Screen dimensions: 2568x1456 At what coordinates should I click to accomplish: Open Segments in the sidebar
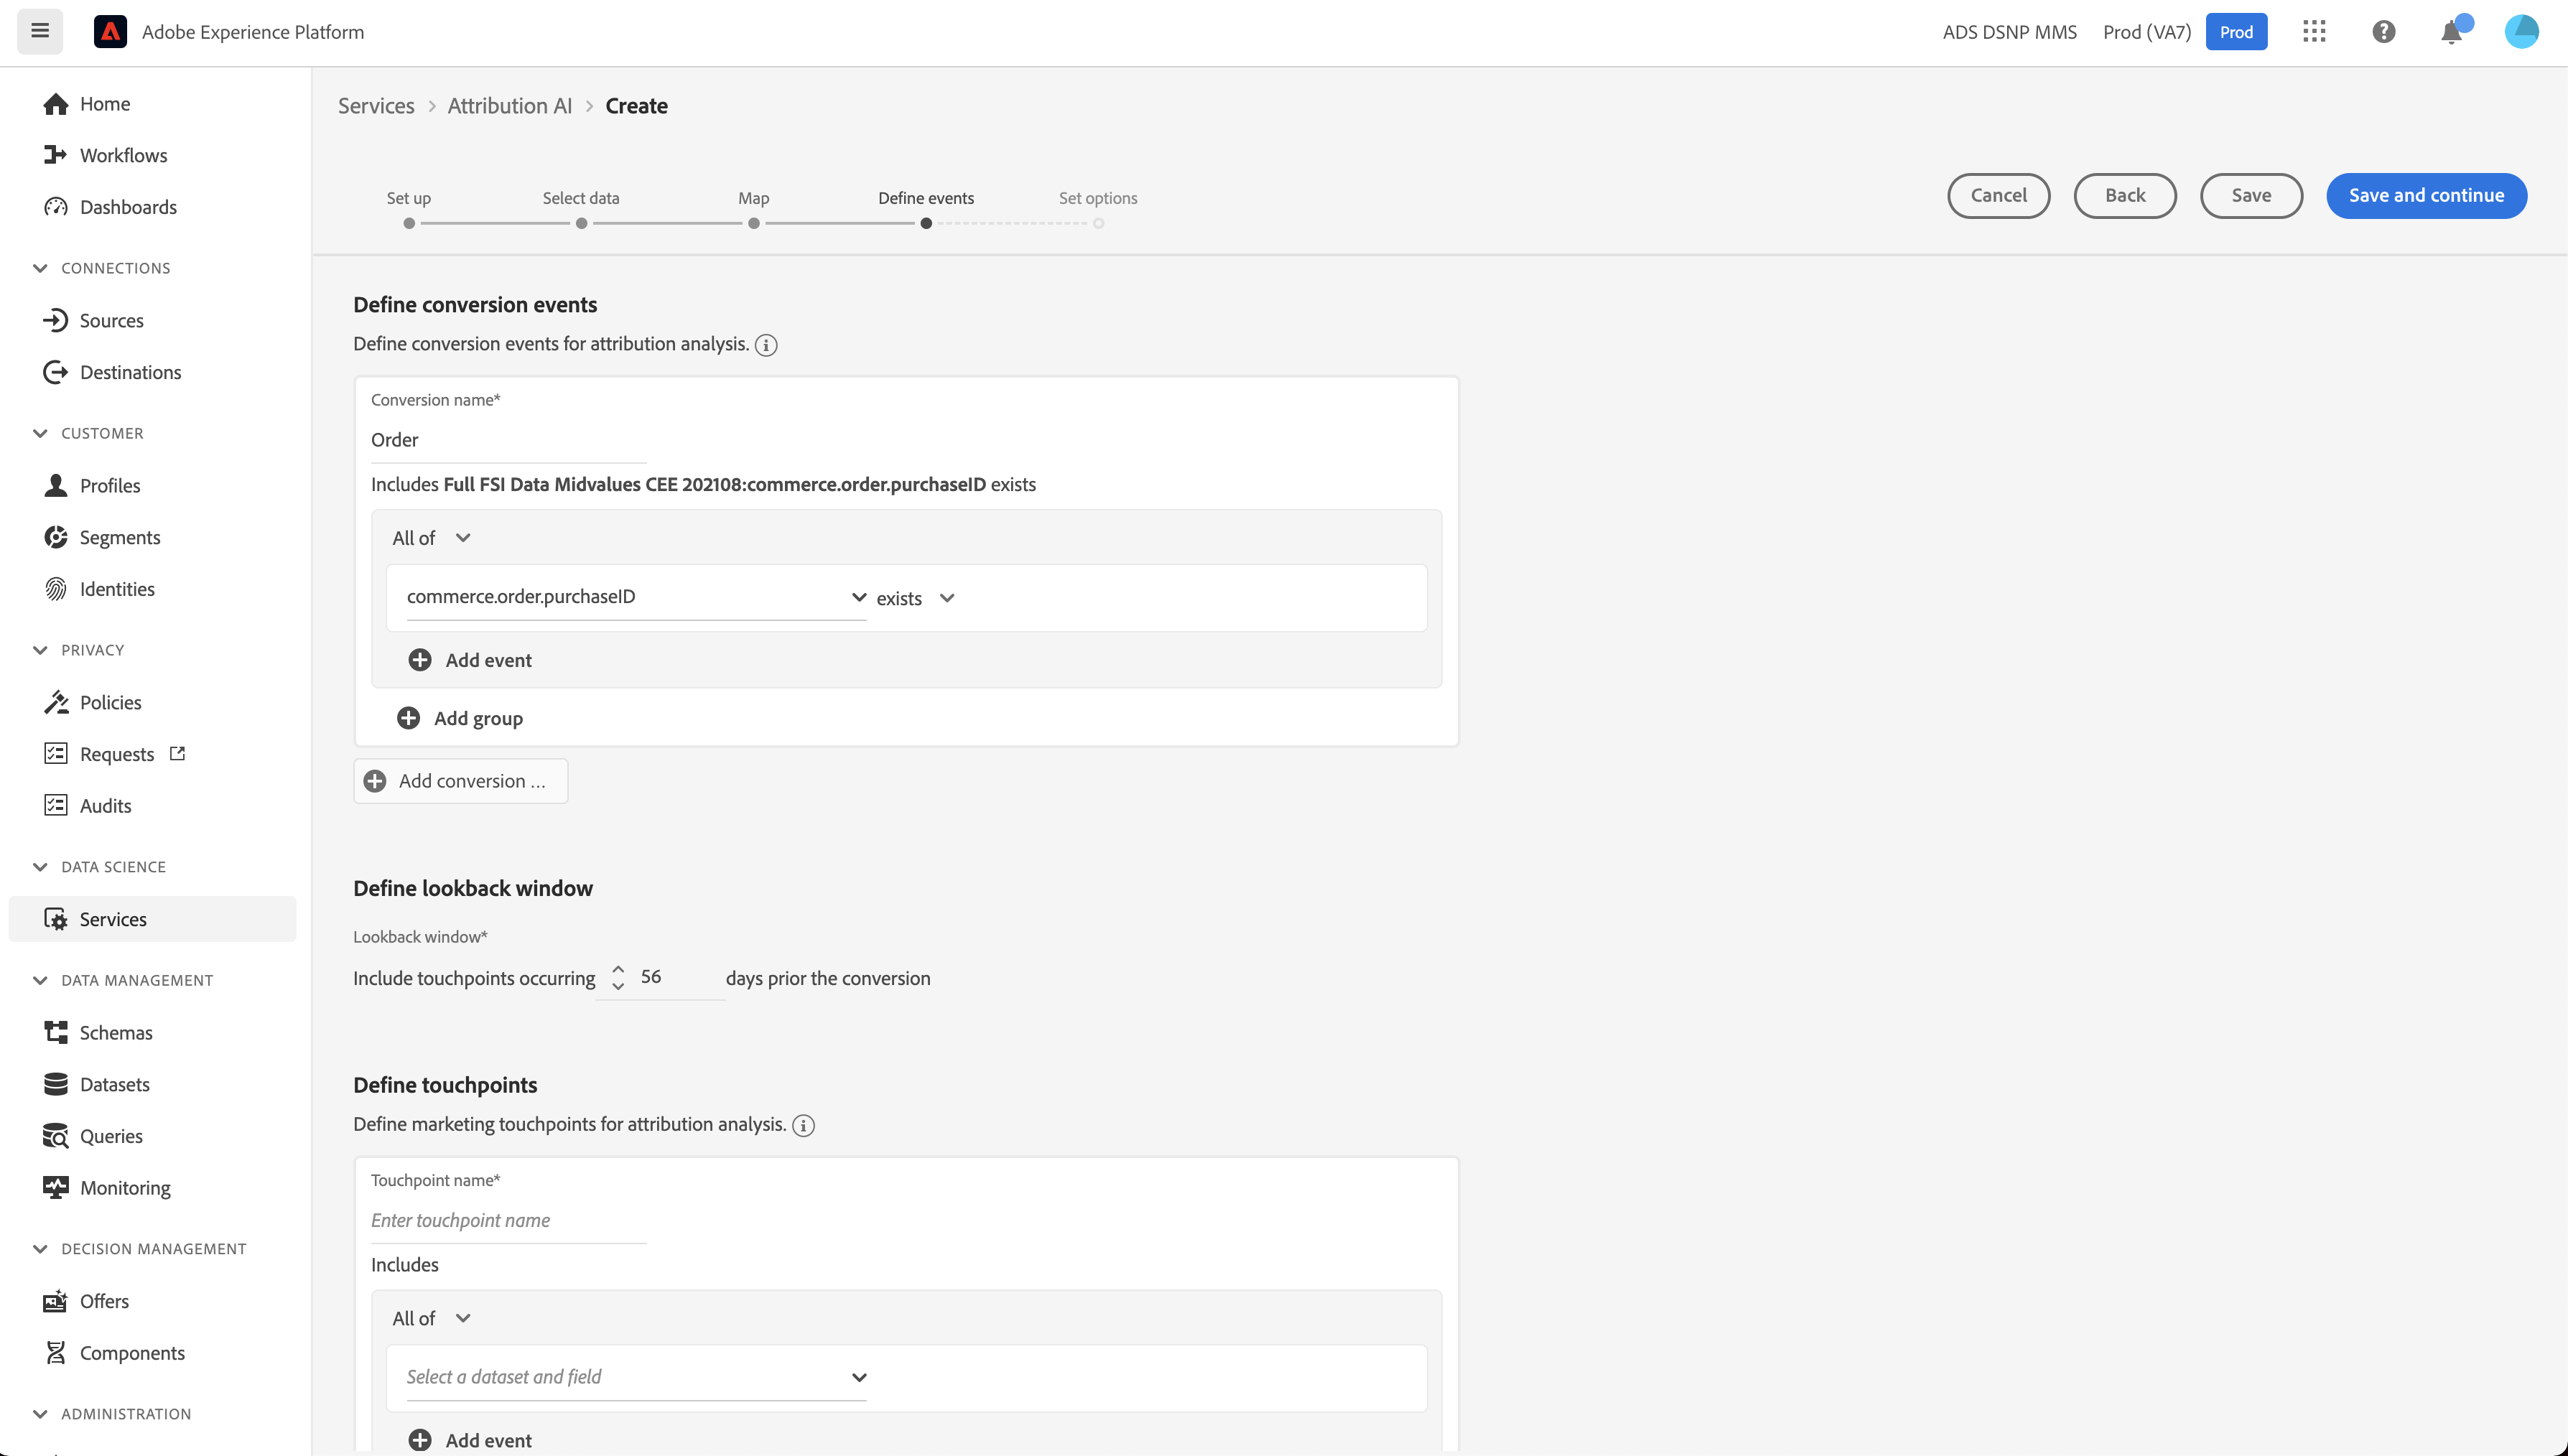119,537
